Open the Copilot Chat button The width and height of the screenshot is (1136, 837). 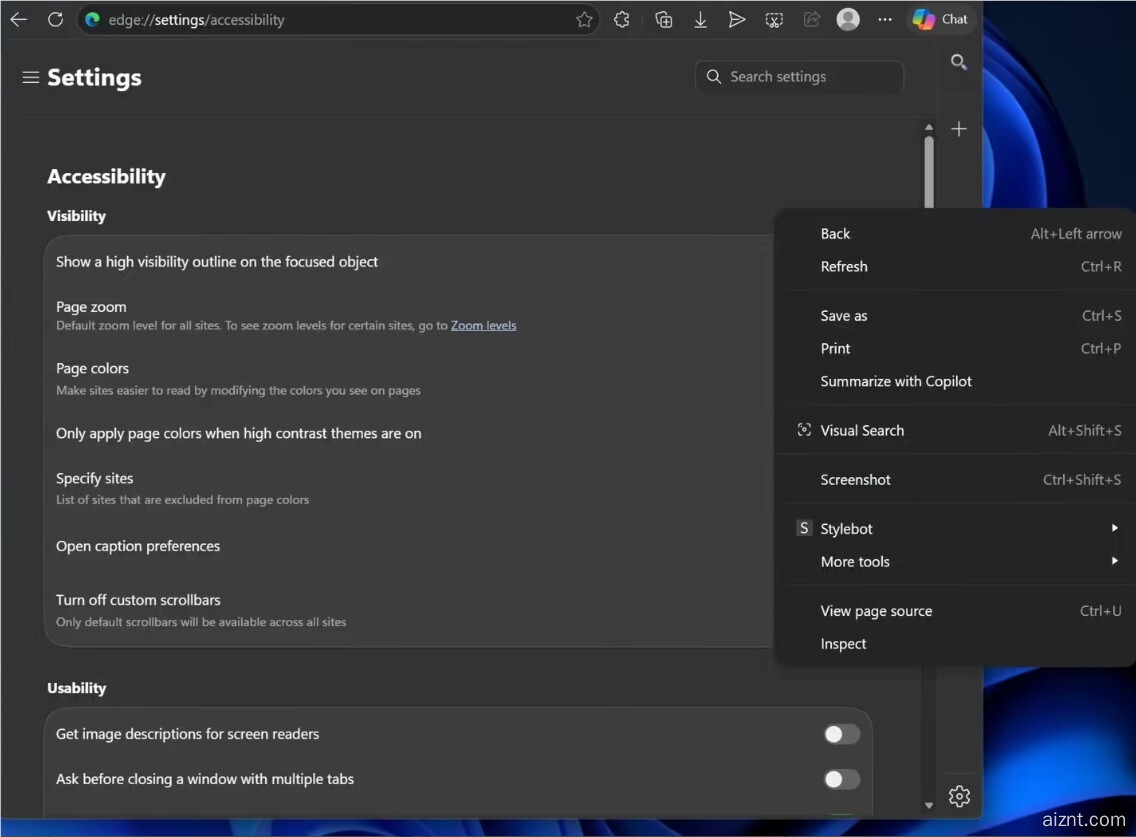tap(940, 19)
